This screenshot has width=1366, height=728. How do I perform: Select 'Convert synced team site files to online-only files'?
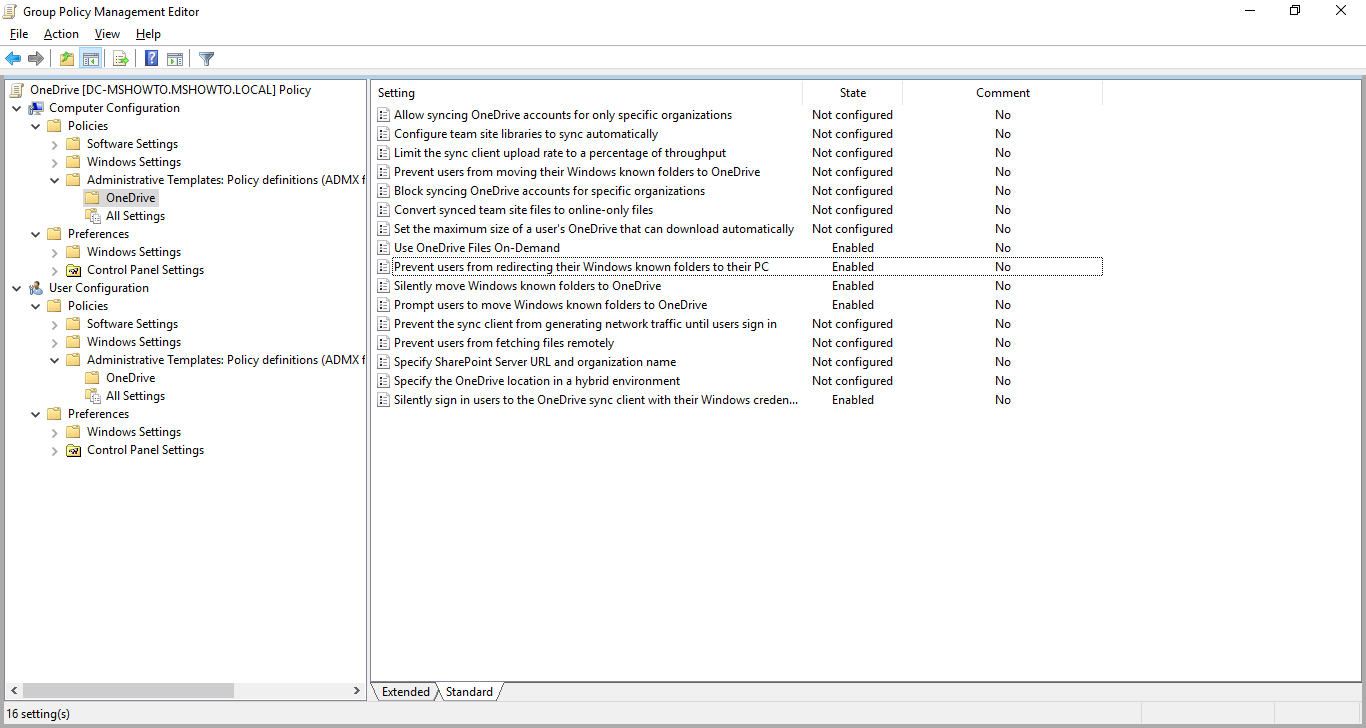[x=523, y=210]
